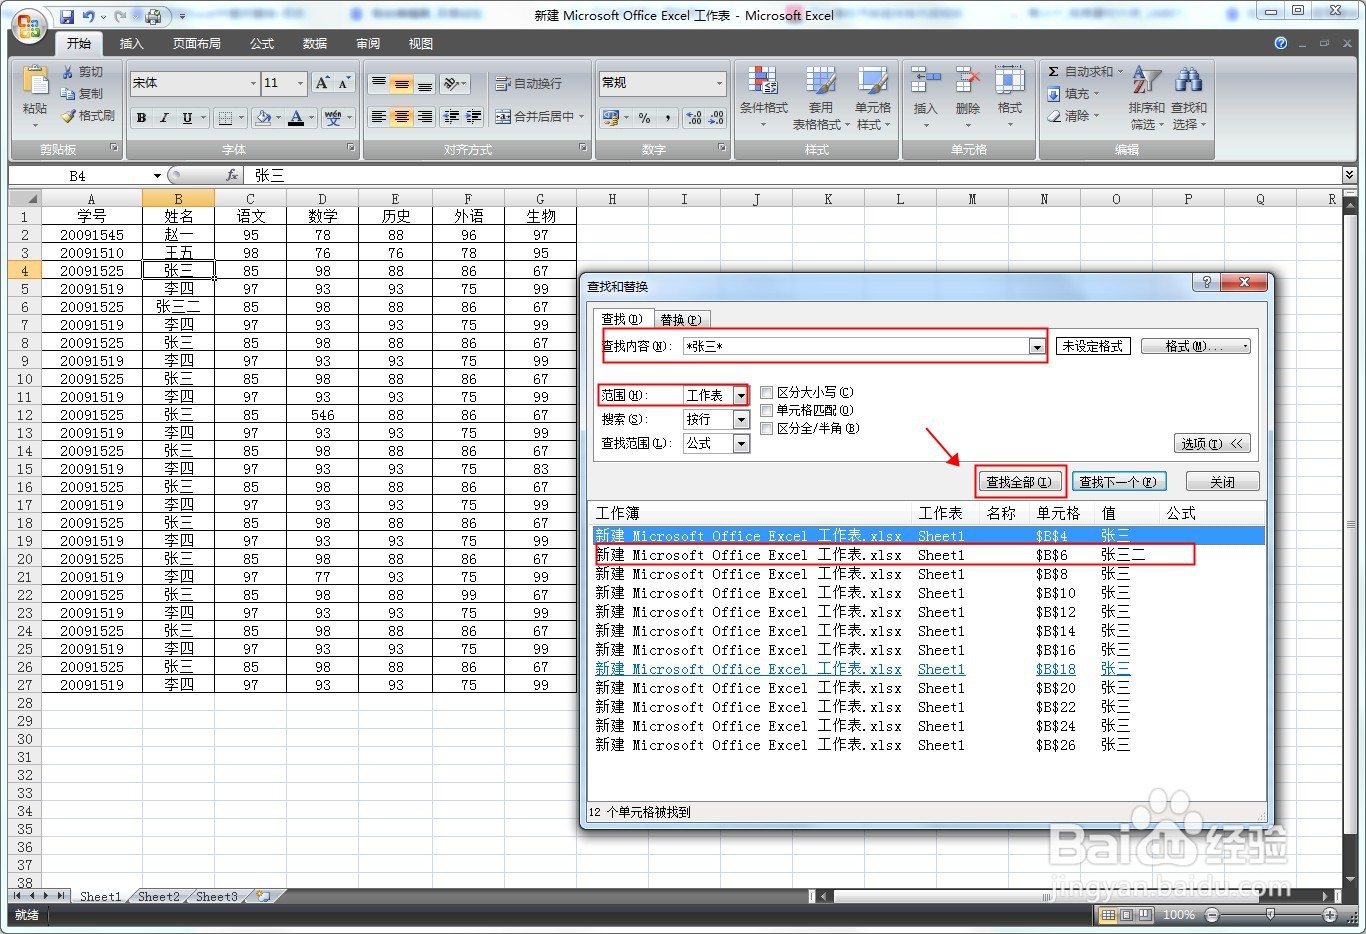Open the Merge and Center (合并后居中) arrow

click(x=582, y=117)
